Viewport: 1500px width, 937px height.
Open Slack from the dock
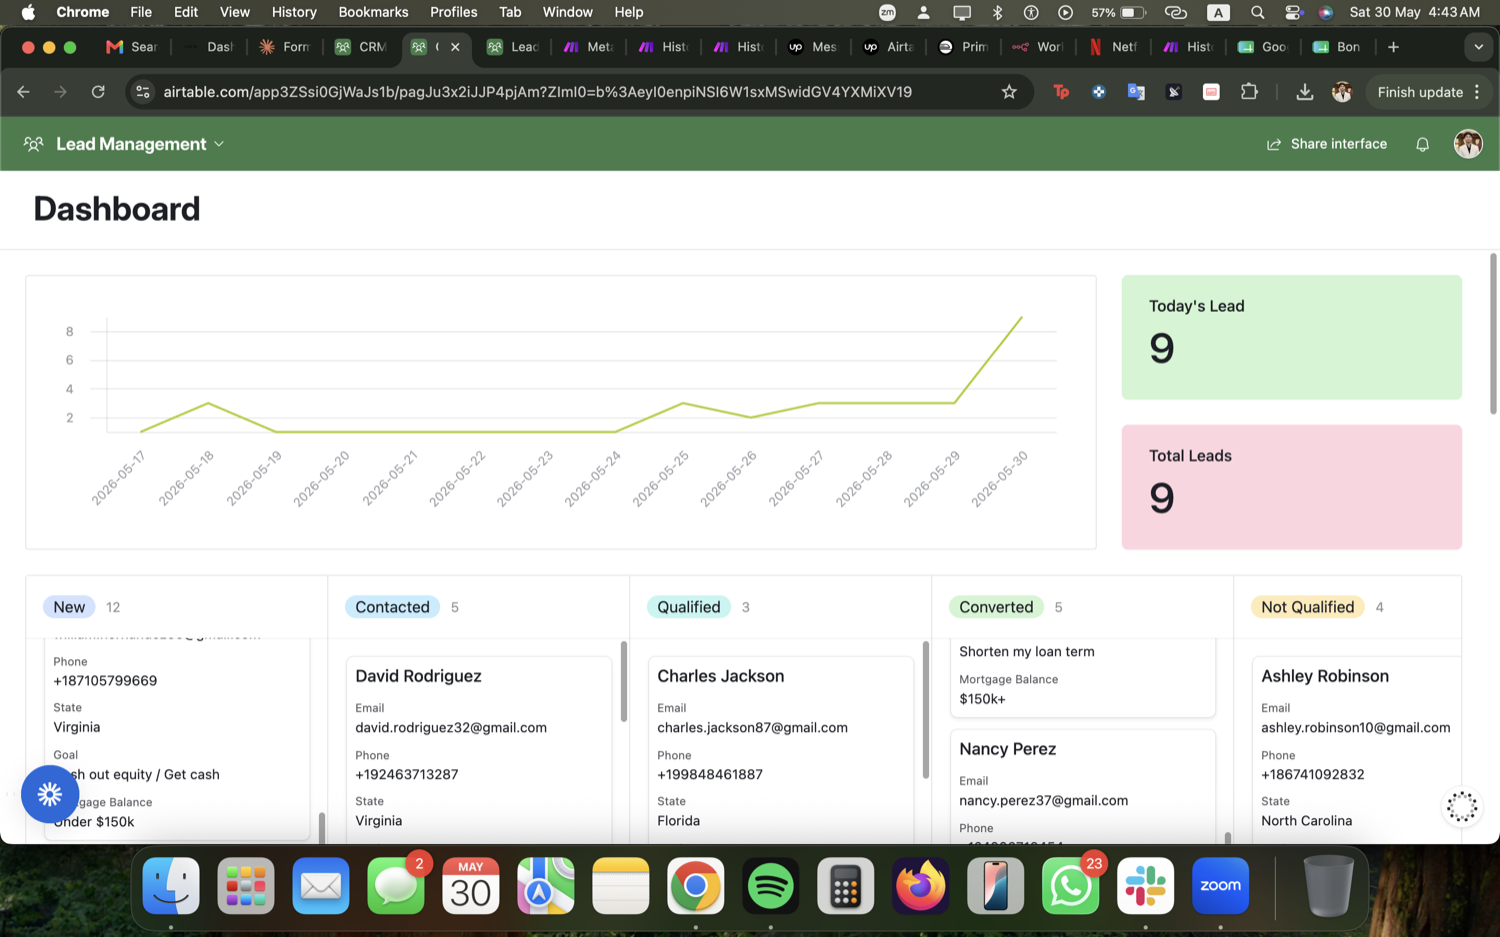pyautogui.click(x=1145, y=886)
